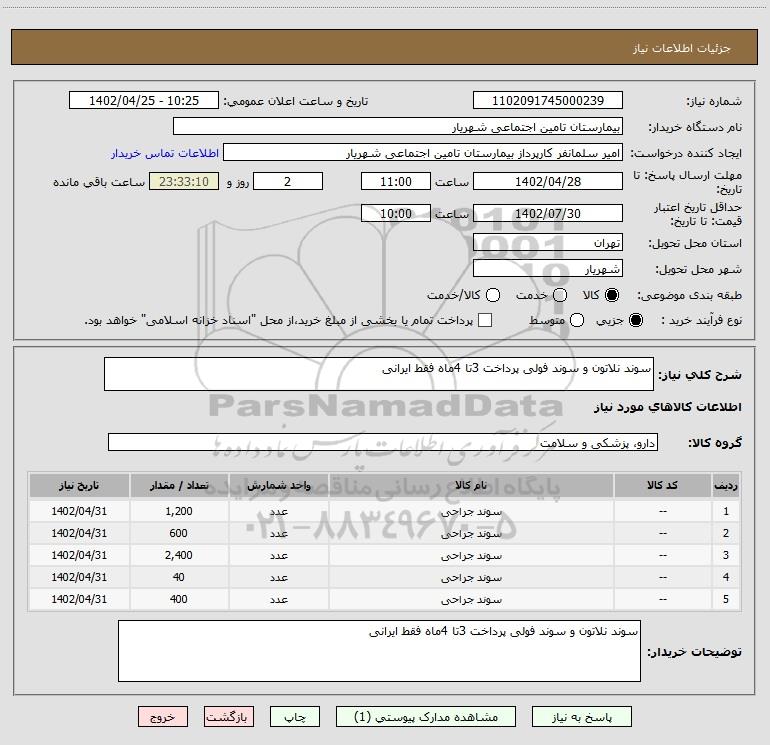Click the validity time field 10:00
Image resolution: width=770 pixels, height=745 pixels.
click(396, 213)
